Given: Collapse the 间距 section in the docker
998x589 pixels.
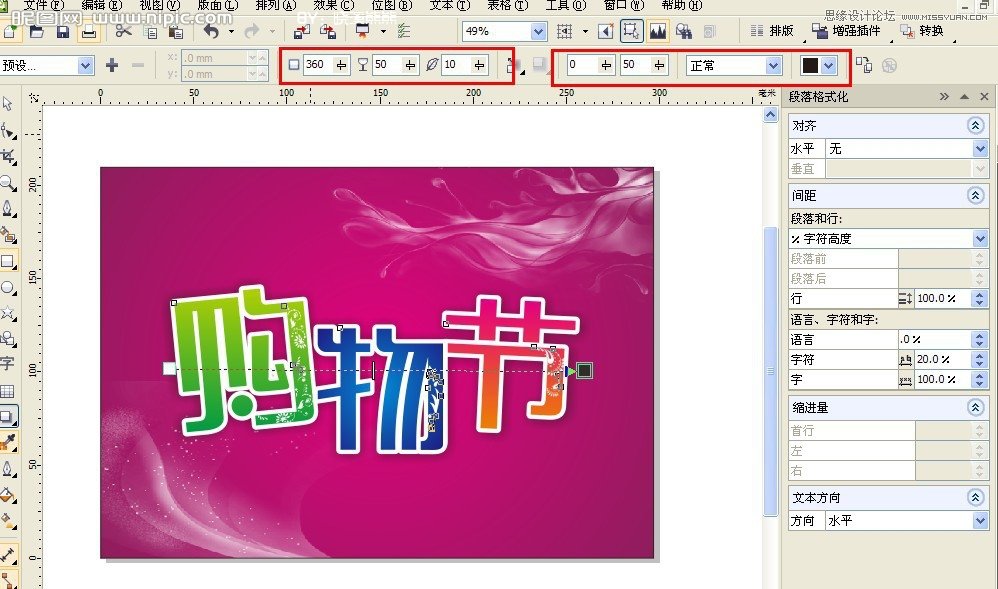Looking at the screenshot, I should pos(975,195).
